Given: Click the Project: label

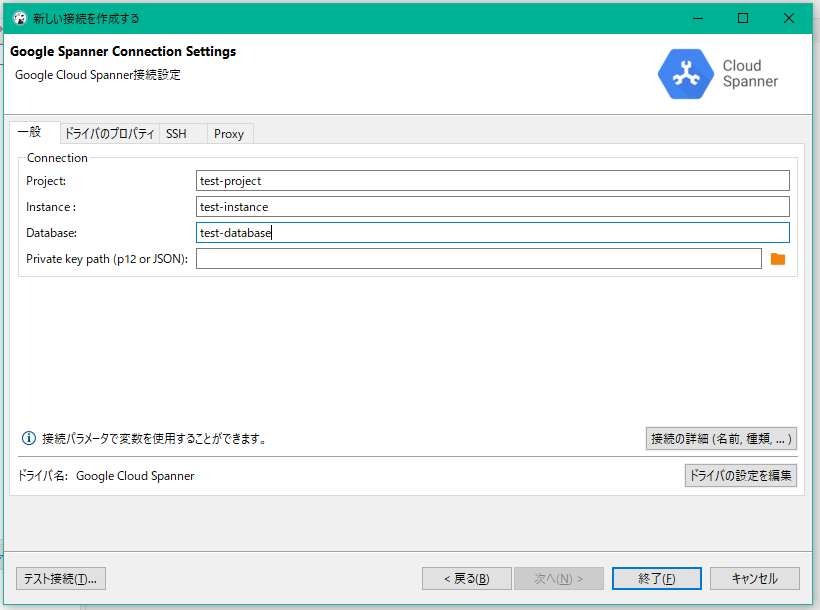Looking at the screenshot, I should click(x=46, y=181).
